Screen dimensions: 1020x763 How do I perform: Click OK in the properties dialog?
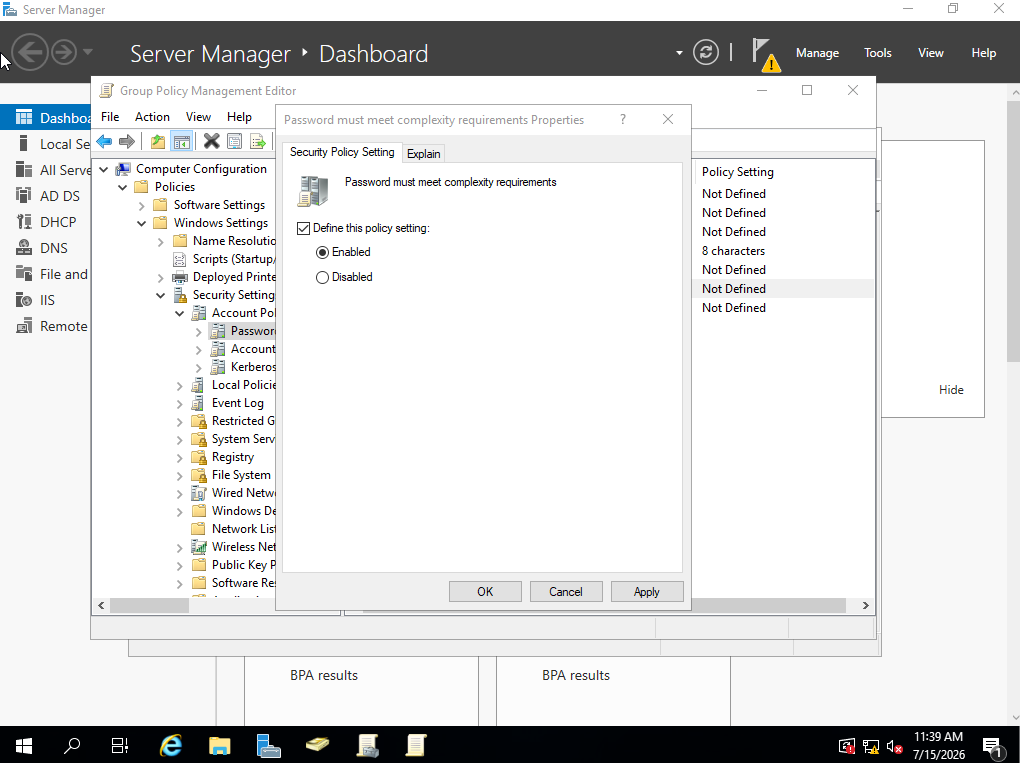[485, 591]
